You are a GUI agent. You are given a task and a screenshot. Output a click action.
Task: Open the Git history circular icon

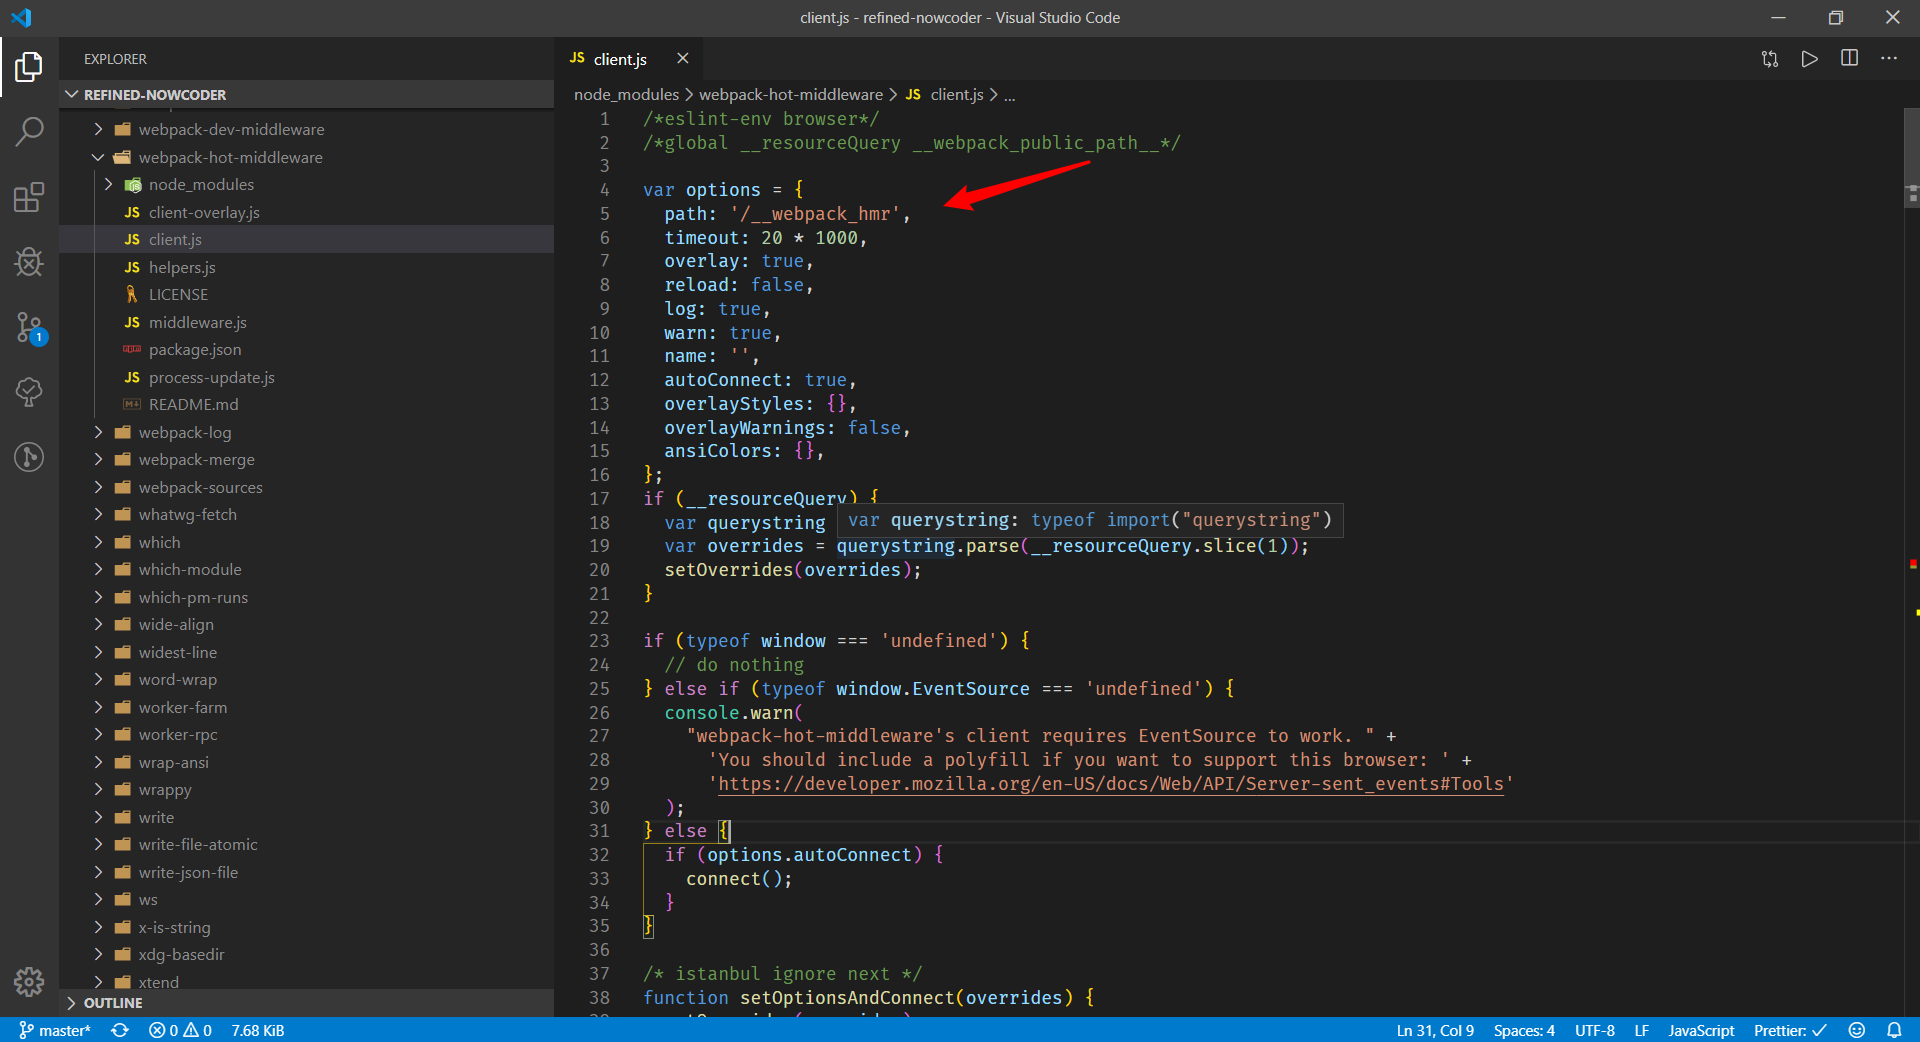(29, 457)
